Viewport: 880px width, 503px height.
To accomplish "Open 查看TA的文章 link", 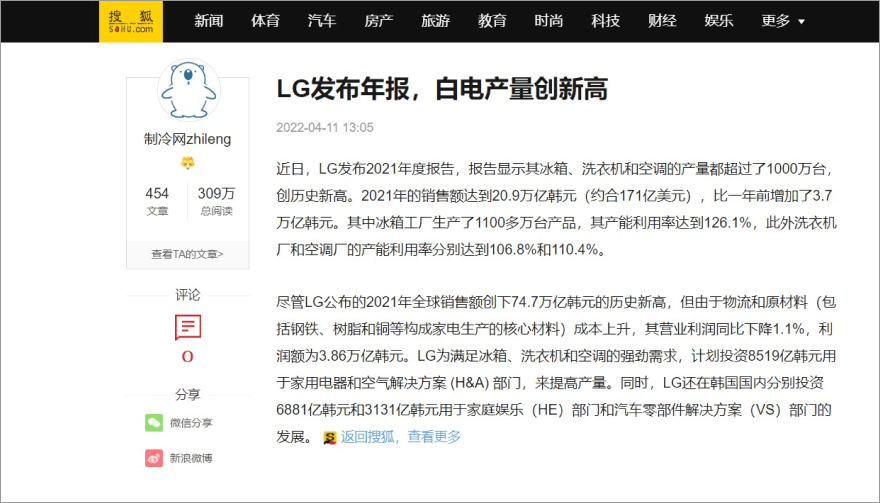I will 187,254.
